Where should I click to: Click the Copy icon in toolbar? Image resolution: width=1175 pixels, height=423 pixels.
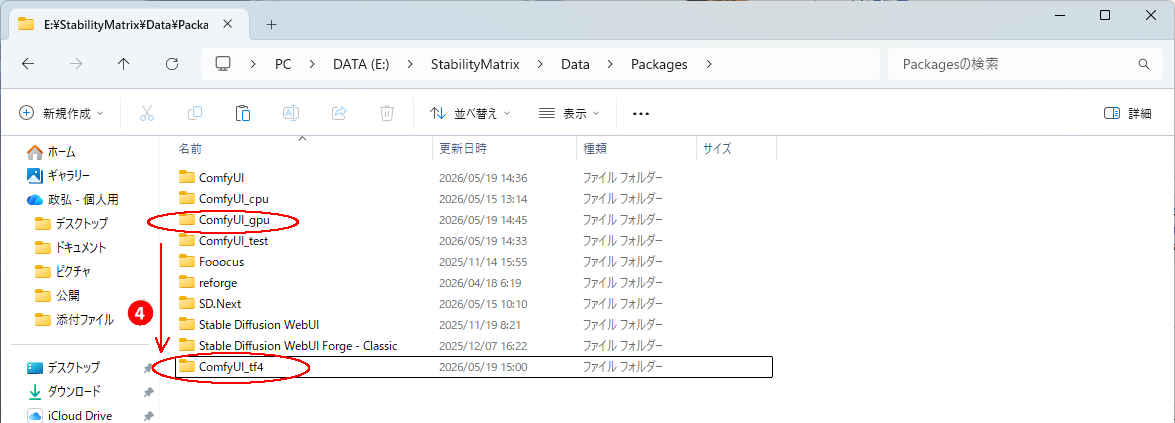(x=195, y=113)
